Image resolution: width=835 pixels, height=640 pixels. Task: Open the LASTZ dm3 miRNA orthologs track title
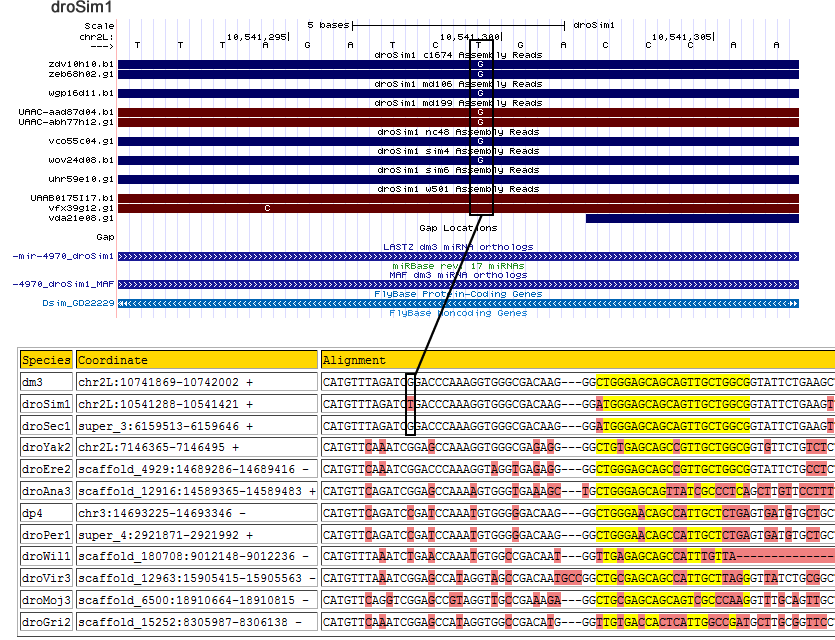click(458, 246)
